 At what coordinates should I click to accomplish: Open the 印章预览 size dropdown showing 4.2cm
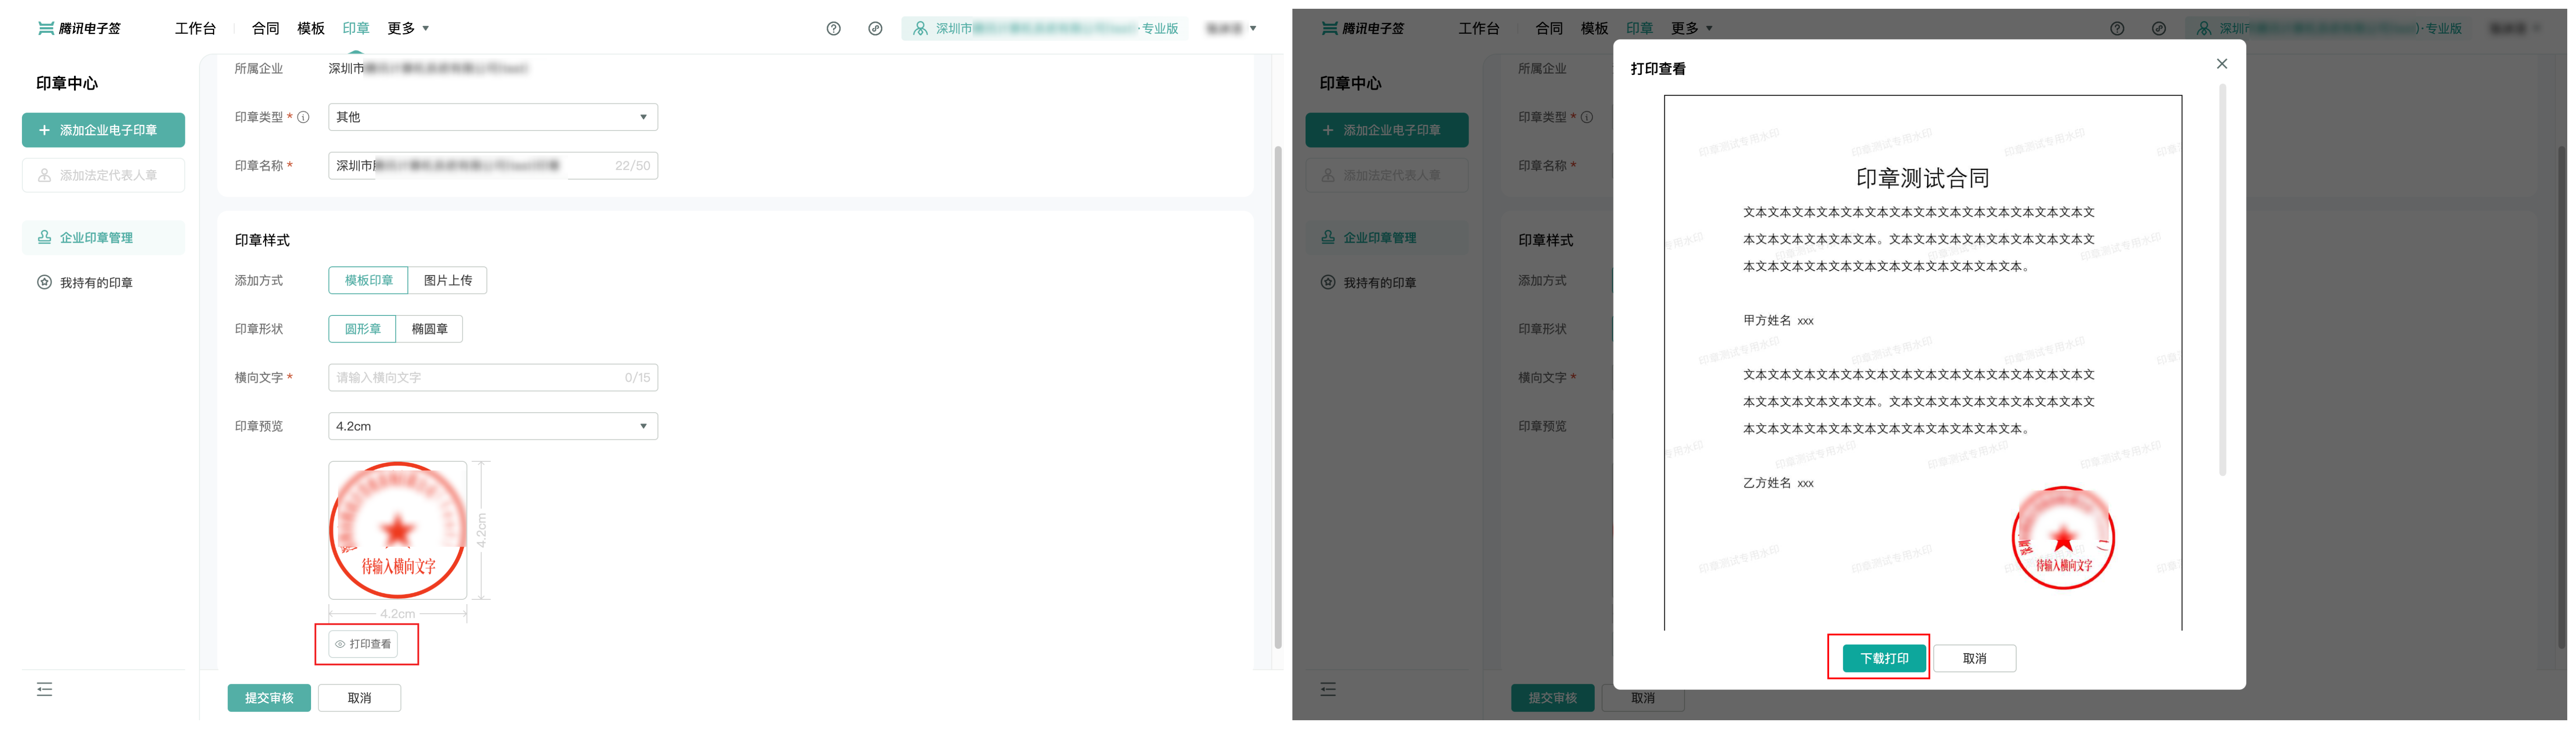point(493,426)
